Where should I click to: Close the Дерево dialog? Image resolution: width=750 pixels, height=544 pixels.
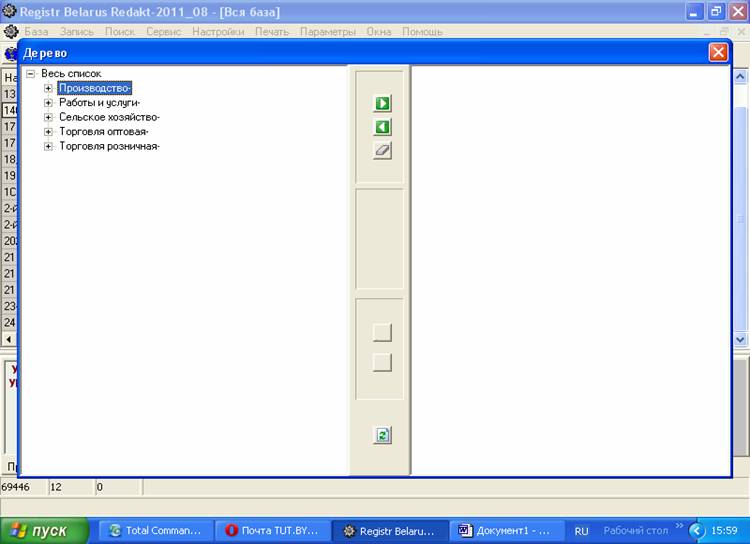pos(717,53)
